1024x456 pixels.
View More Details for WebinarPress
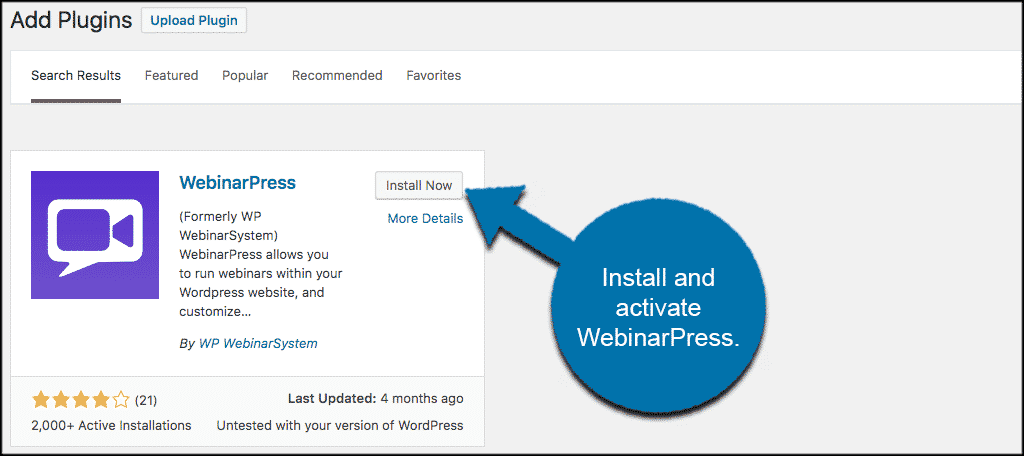(425, 219)
